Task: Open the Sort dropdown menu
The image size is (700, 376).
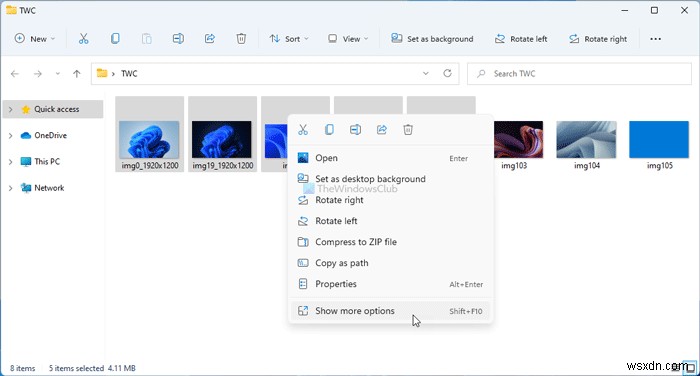Action: point(289,39)
